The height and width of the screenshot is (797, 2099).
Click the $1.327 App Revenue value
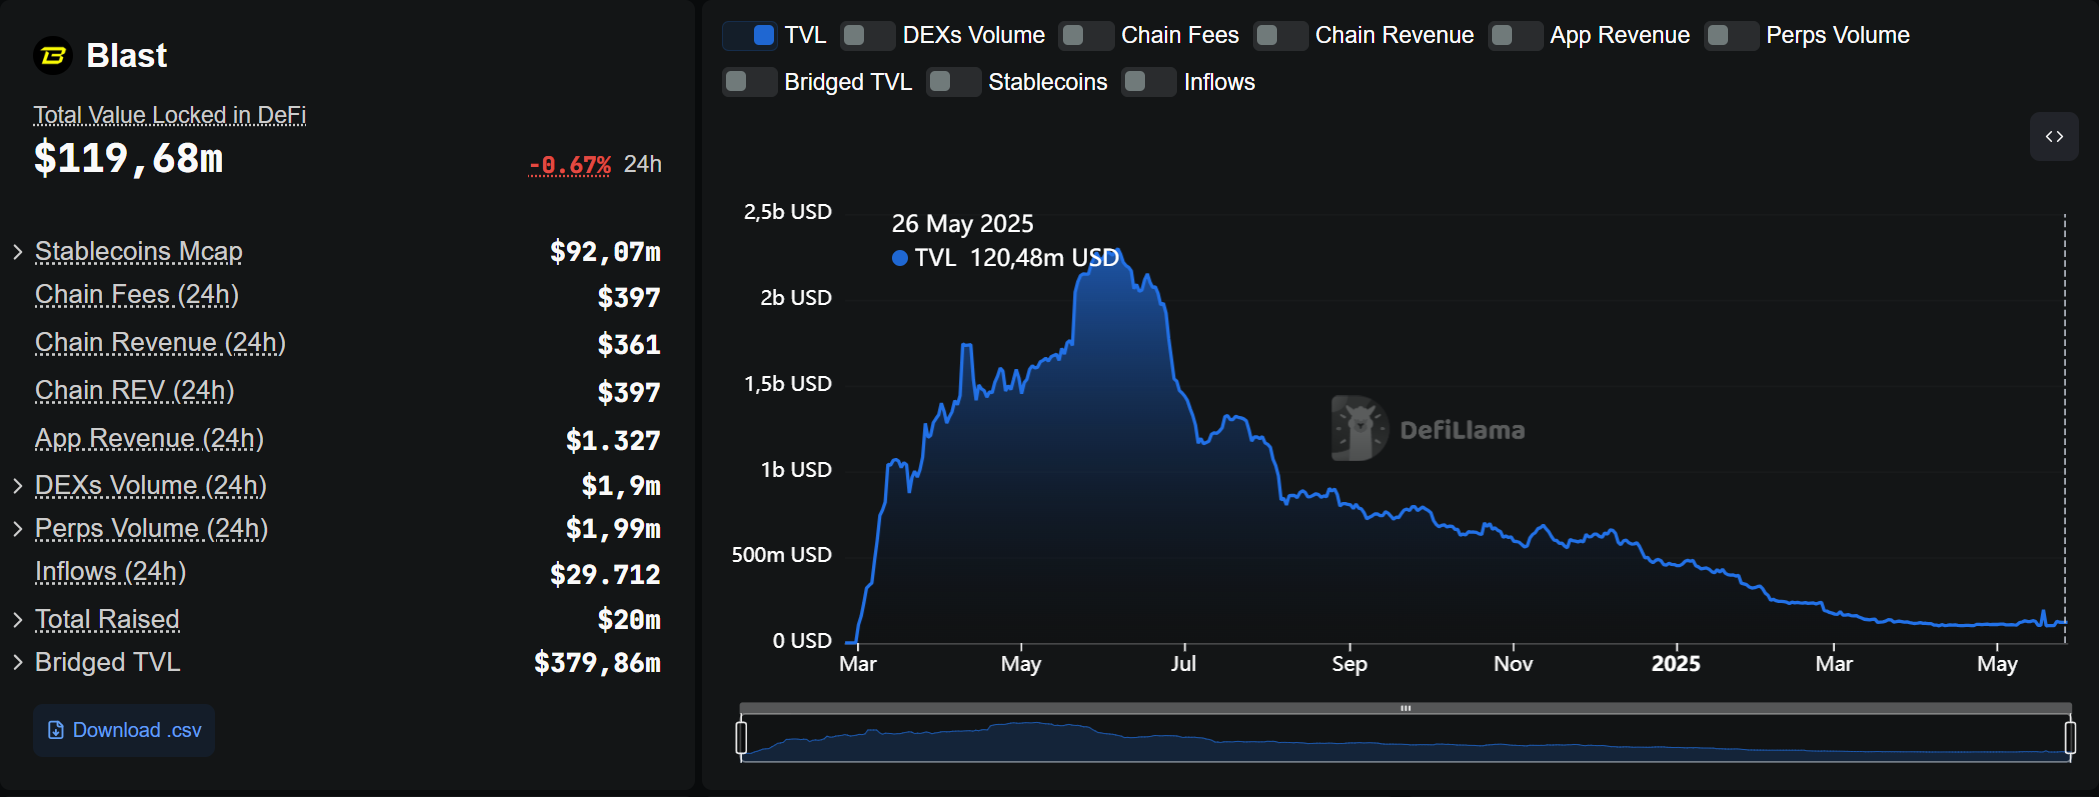pyautogui.click(x=613, y=441)
